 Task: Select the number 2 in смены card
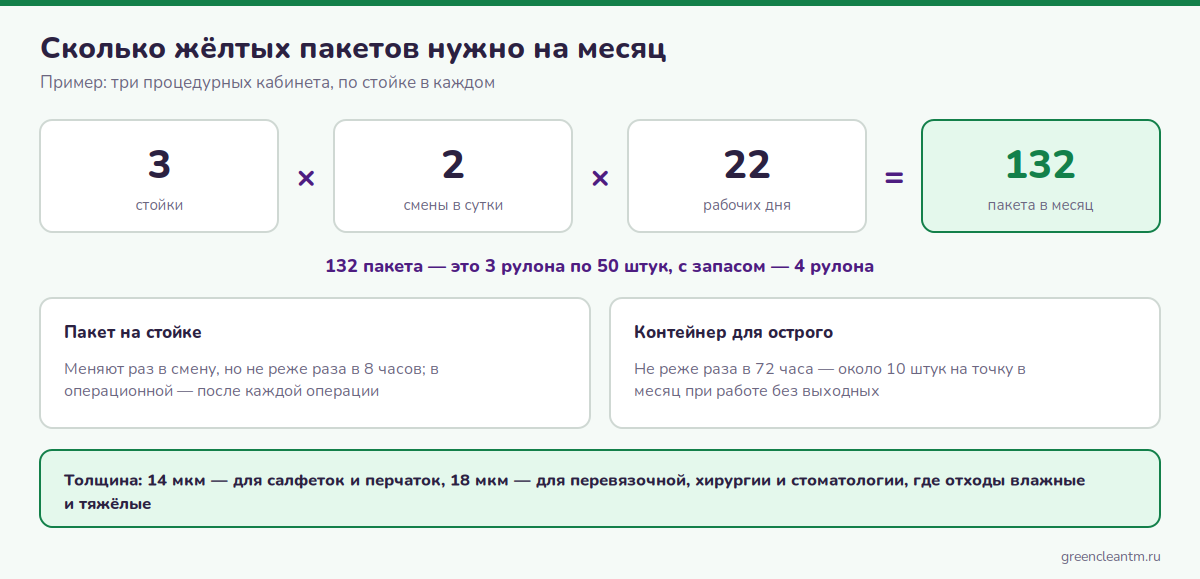[453, 165]
